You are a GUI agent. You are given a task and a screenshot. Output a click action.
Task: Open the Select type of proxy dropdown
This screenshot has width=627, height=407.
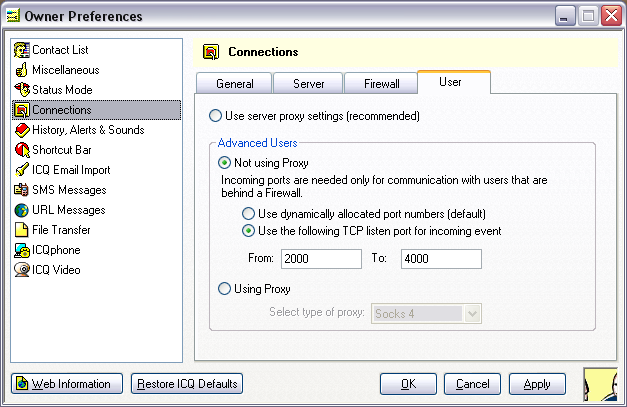click(472, 314)
